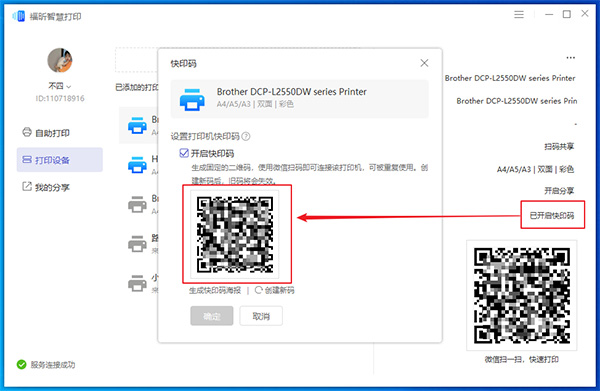Minimize the application window
The width and height of the screenshot is (600, 391).
[549, 15]
